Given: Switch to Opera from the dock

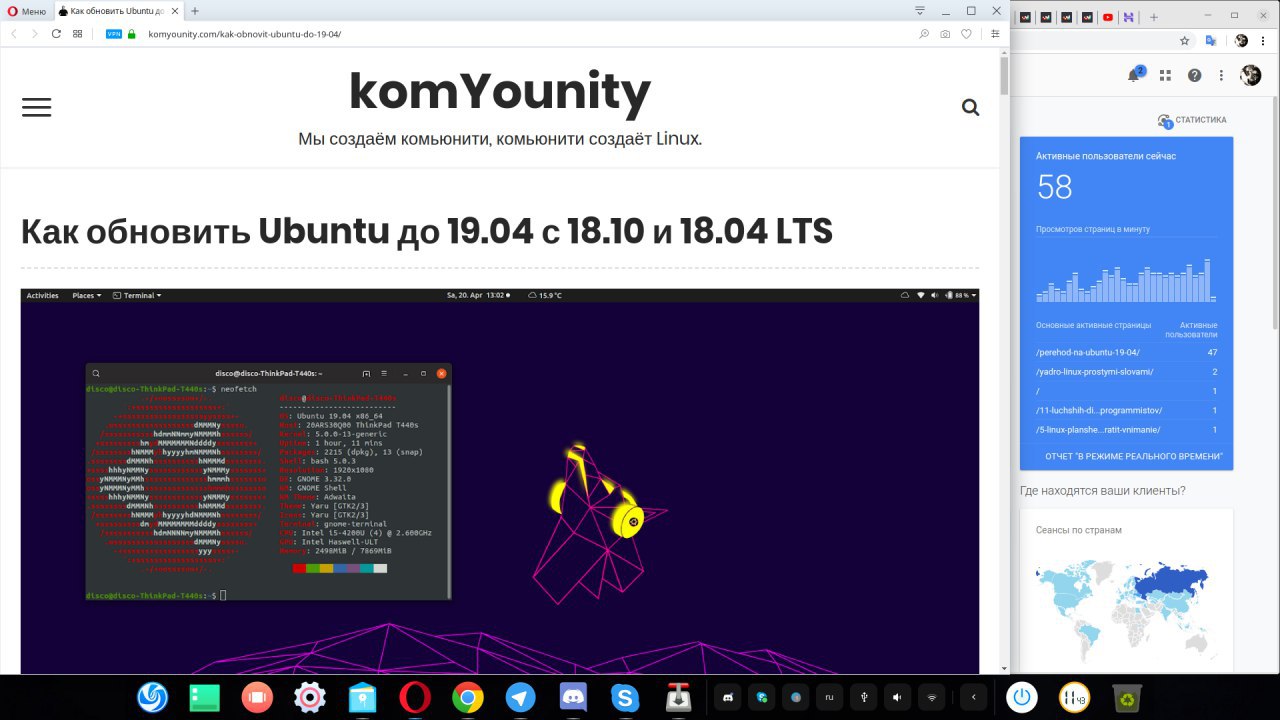Looking at the screenshot, I should (415, 697).
